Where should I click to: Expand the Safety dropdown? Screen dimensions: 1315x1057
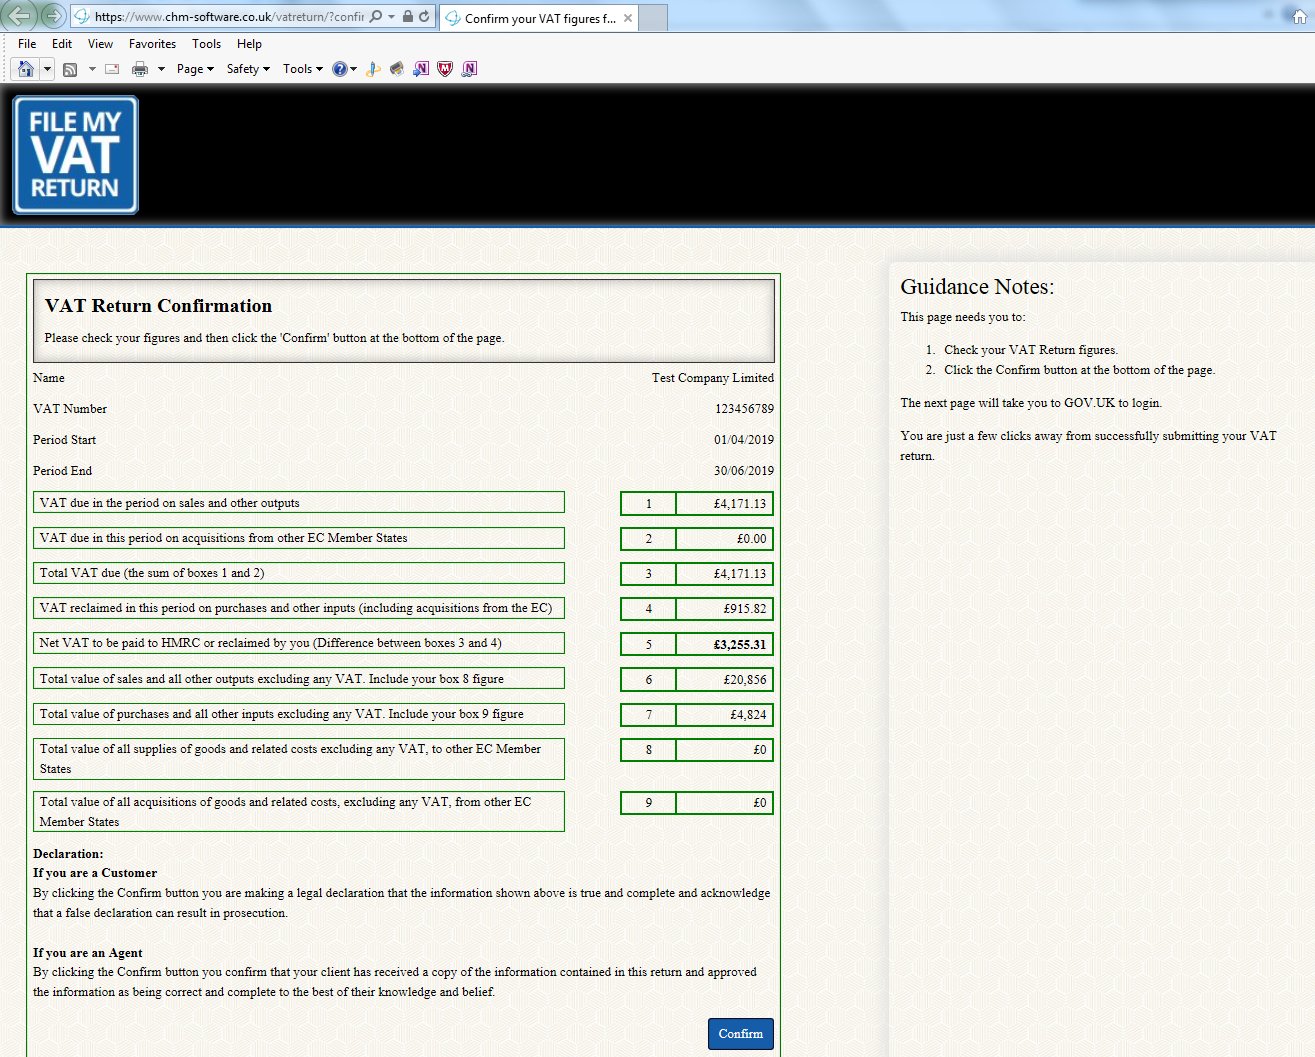coord(246,68)
